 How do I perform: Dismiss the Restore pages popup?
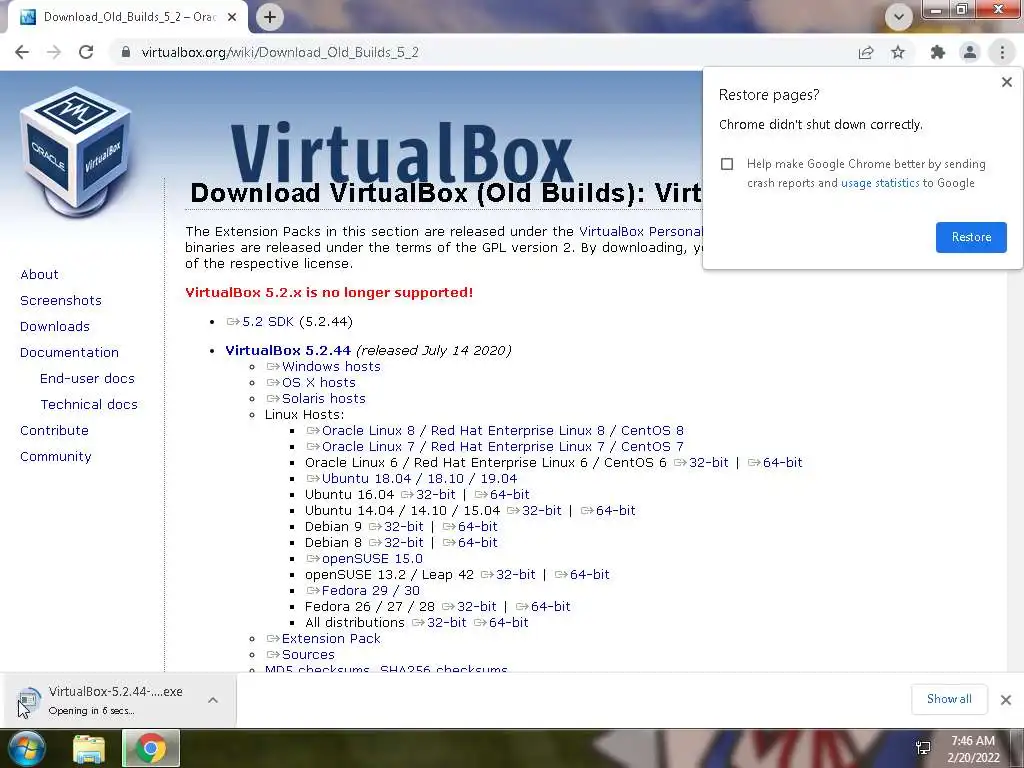click(1006, 82)
